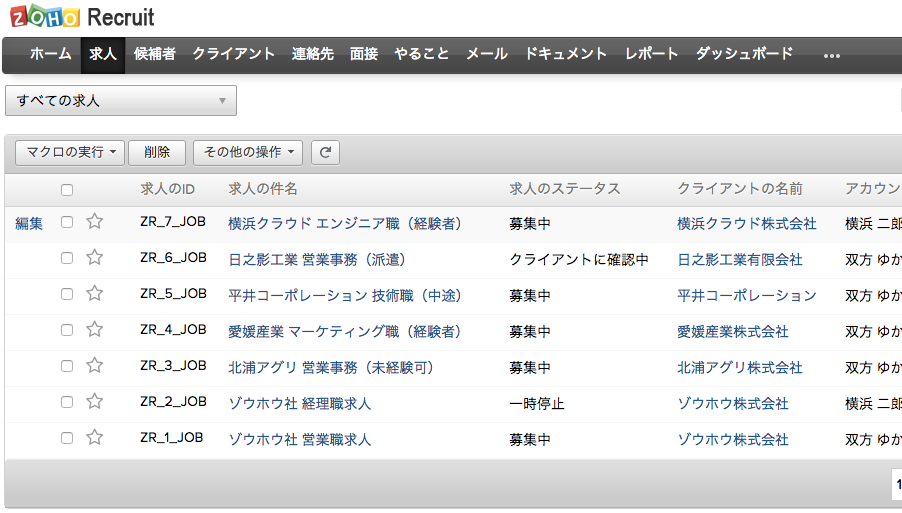Check the box for ZR_4_JOB
Image resolution: width=902 pixels, height=513 pixels.
coord(67,330)
